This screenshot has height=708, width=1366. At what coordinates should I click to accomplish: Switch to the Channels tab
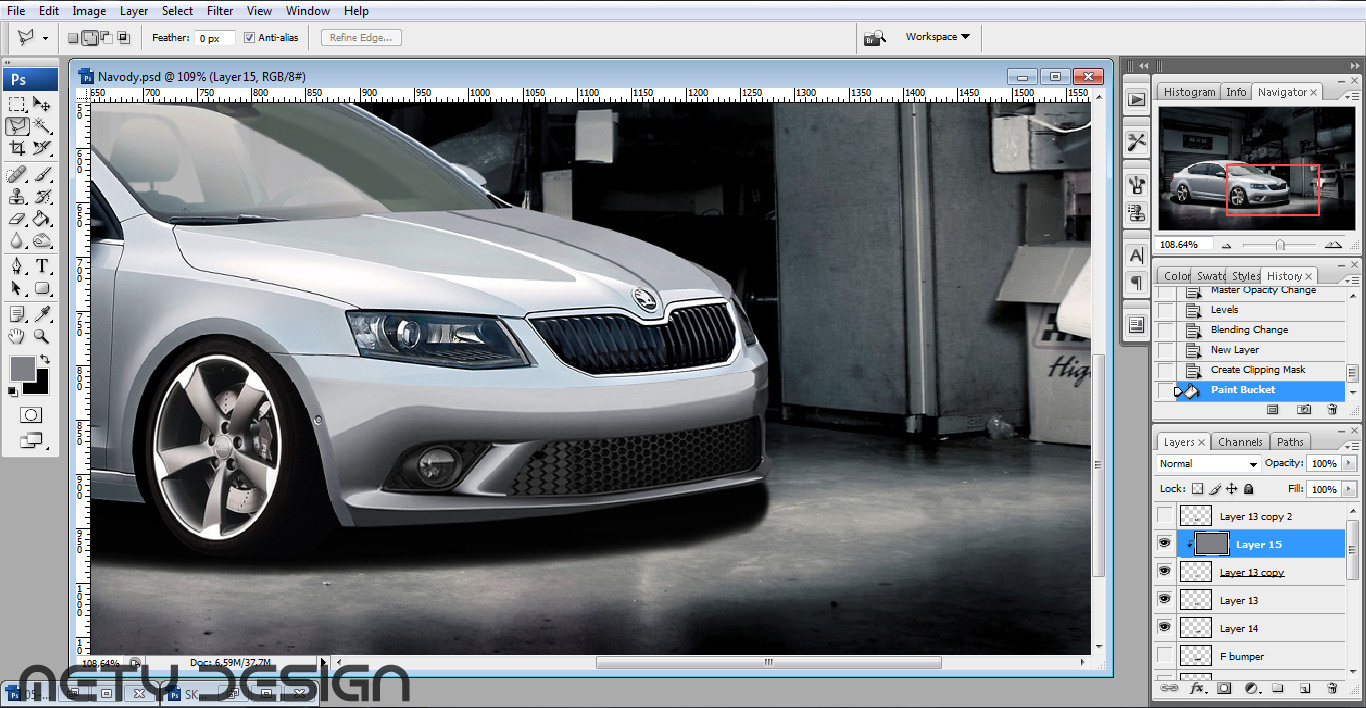point(1240,442)
